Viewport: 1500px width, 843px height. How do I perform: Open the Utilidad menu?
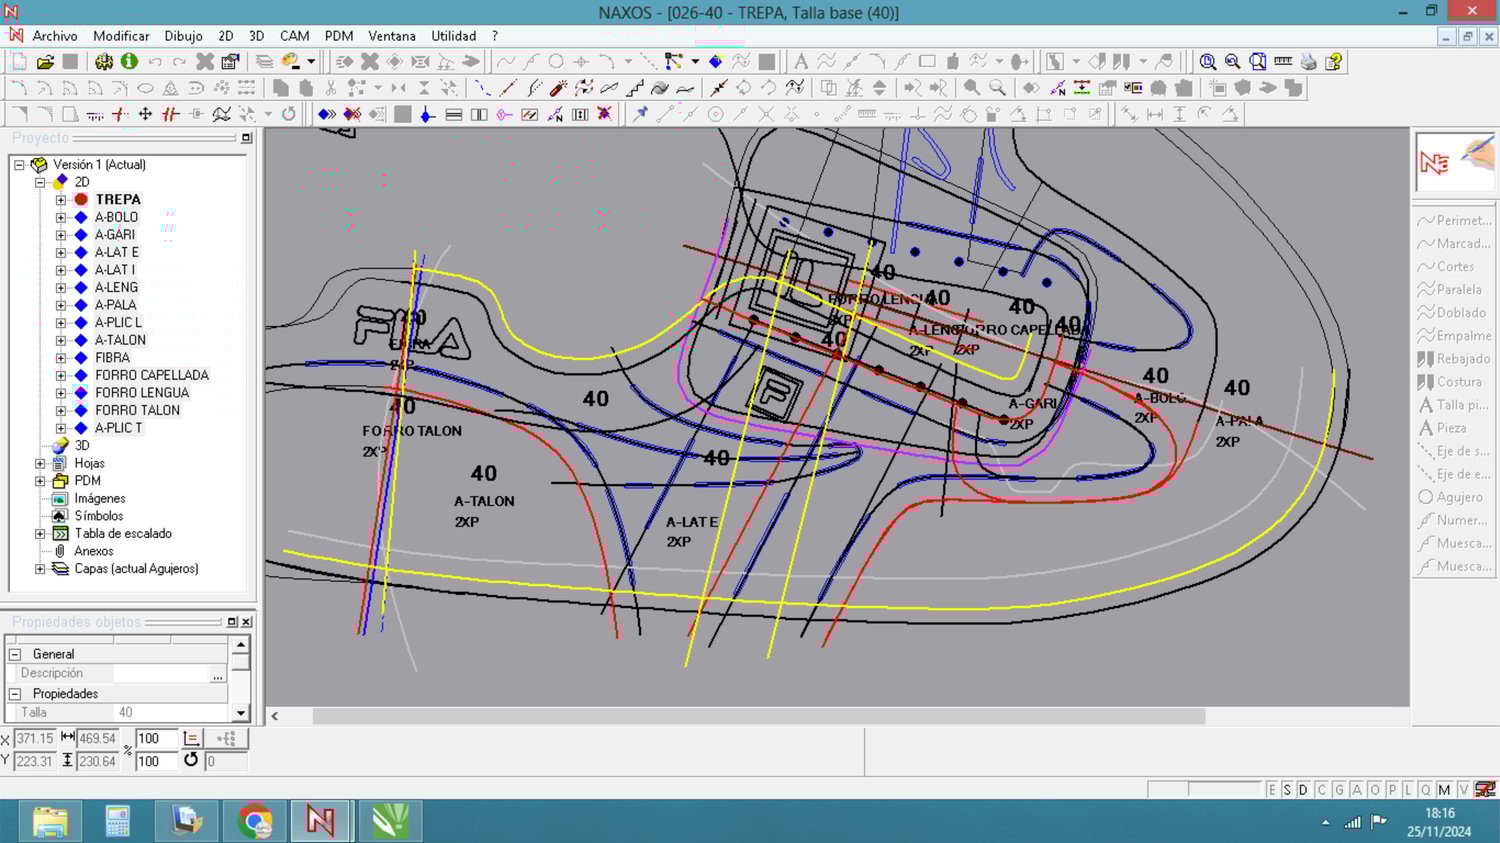point(453,36)
